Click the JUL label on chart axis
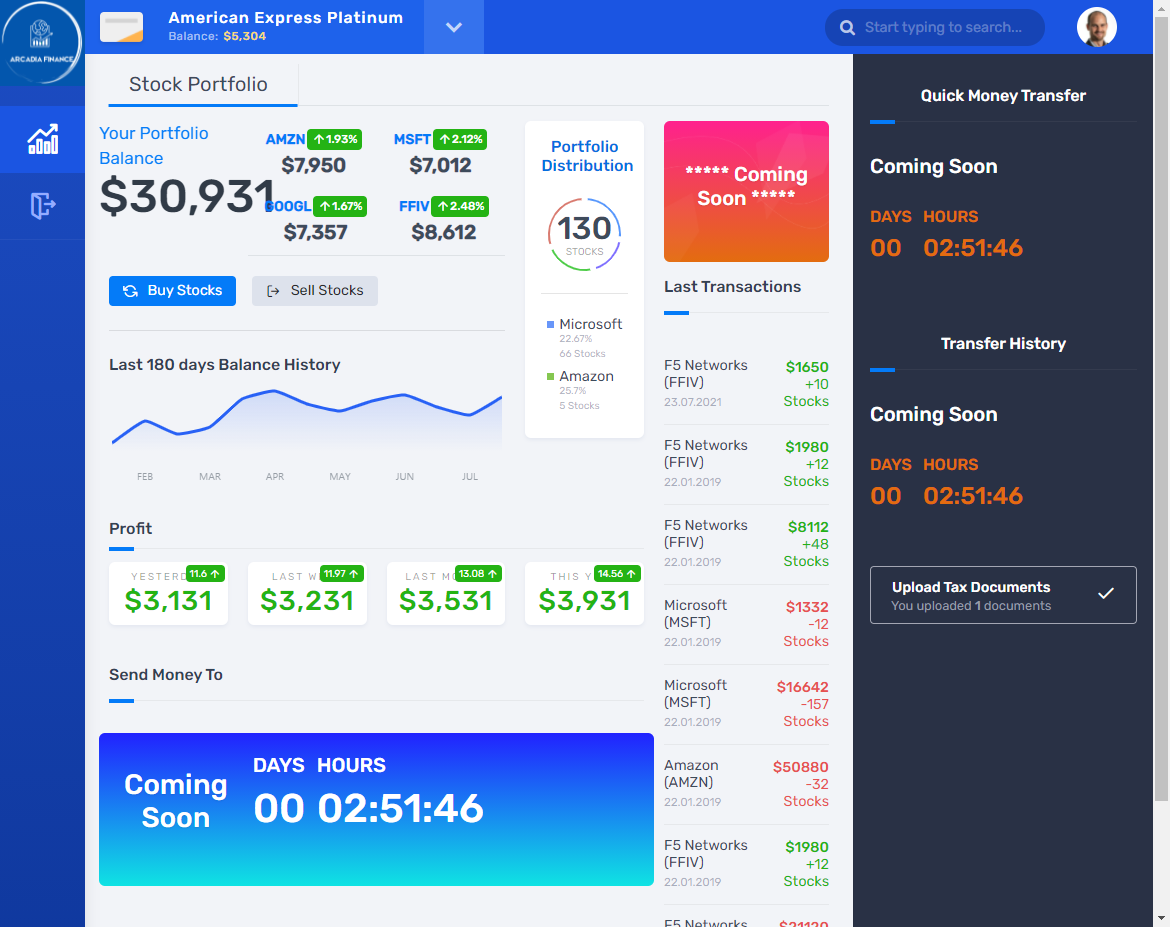The height and width of the screenshot is (927, 1170). tap(469, 477)
